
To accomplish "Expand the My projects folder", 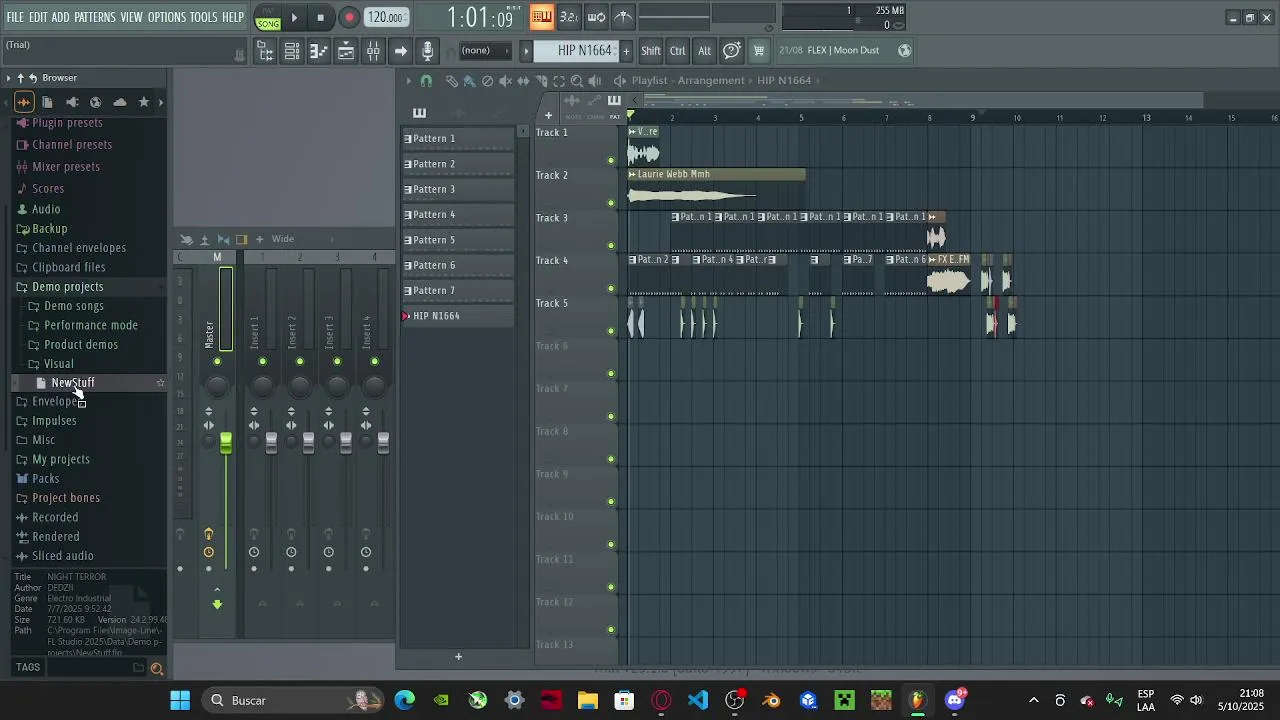I will (60, 460).
